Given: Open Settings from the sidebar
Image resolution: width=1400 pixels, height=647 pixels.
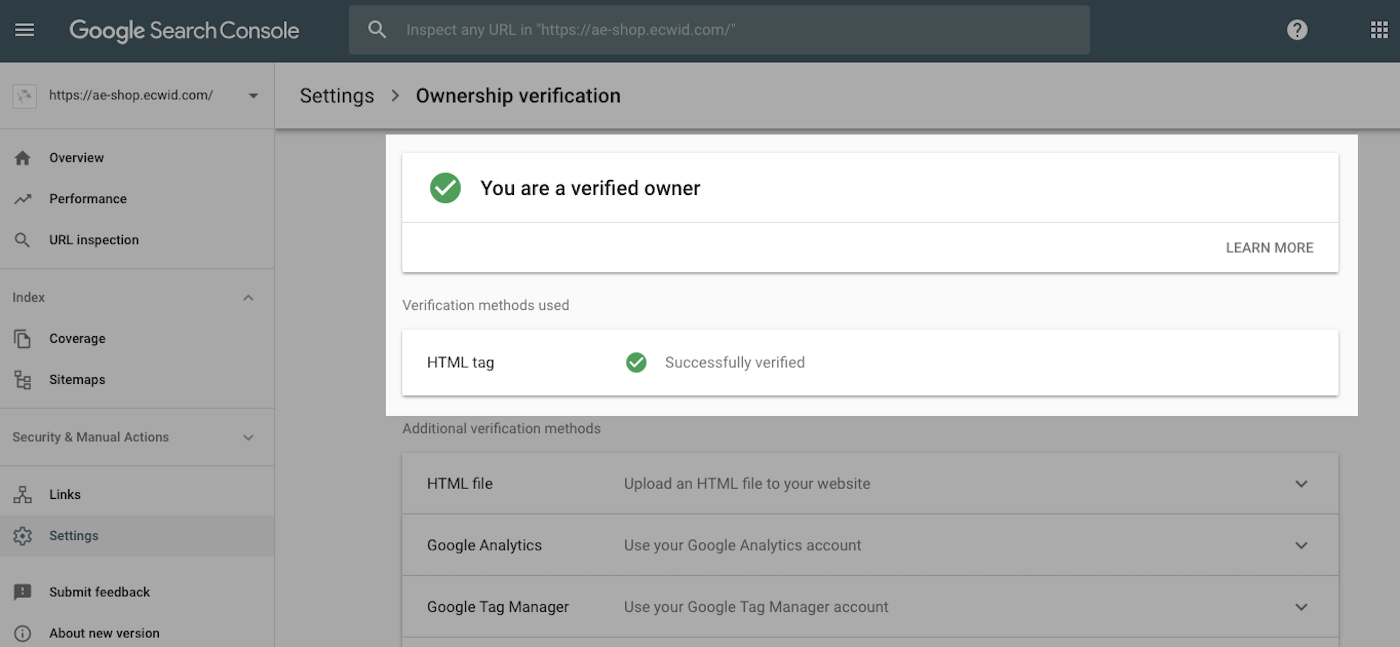Looking at the screenshot, I should pyautogui.click(x=73, y=535).
